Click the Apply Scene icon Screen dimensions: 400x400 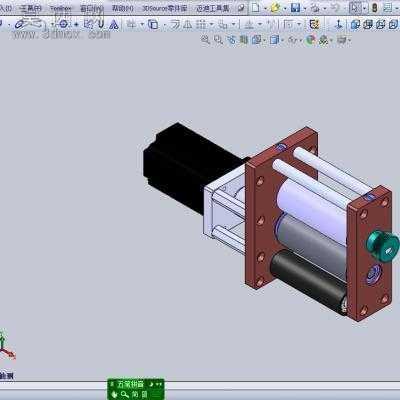(324, 40)
